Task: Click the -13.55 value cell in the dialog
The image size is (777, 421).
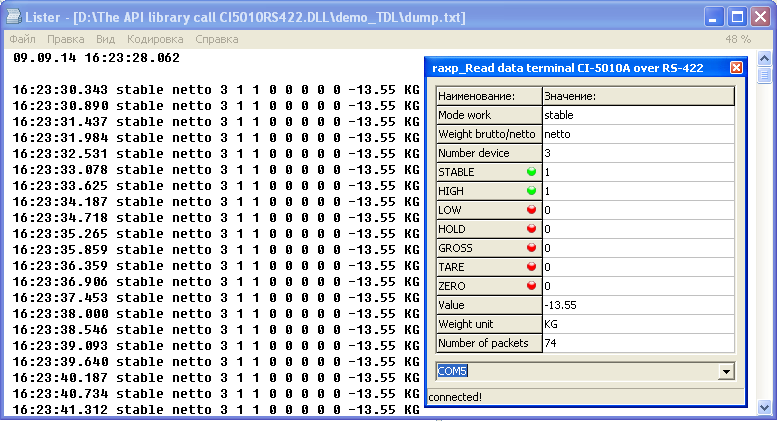Action: (x=638, y=305)
